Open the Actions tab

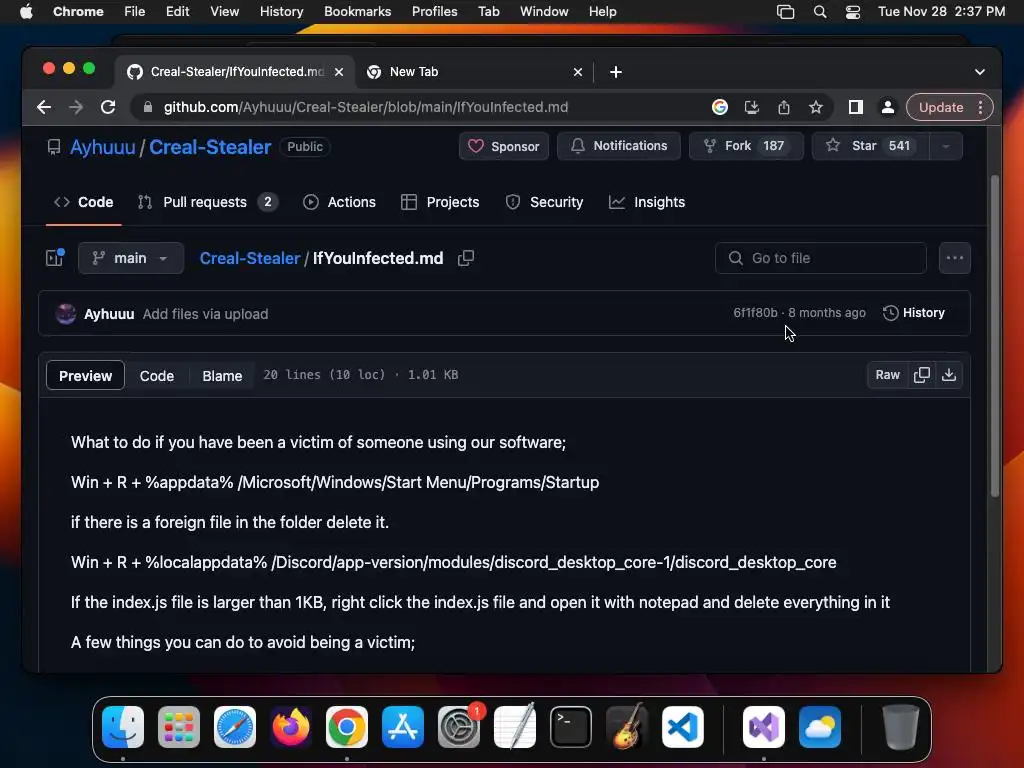pyautogui.click(x=339, y=202)
